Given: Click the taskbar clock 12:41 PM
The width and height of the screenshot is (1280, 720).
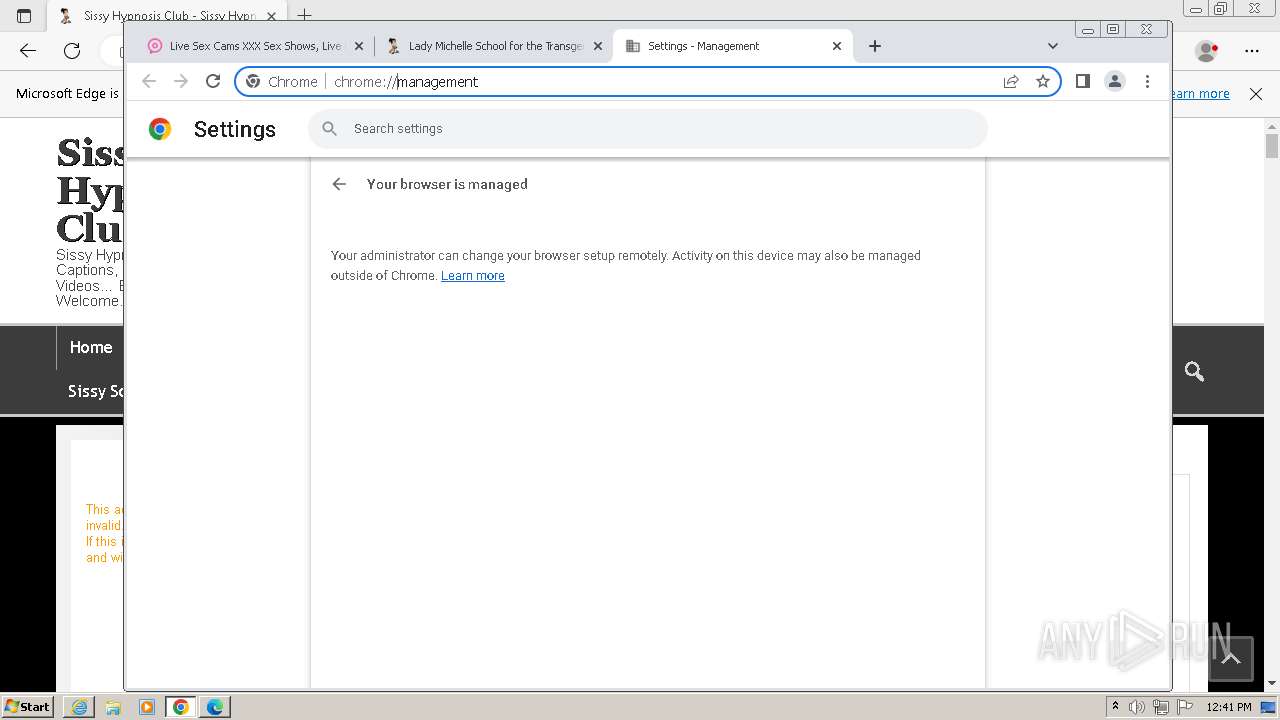Looking at the screenshot, I should point(1229,707).
